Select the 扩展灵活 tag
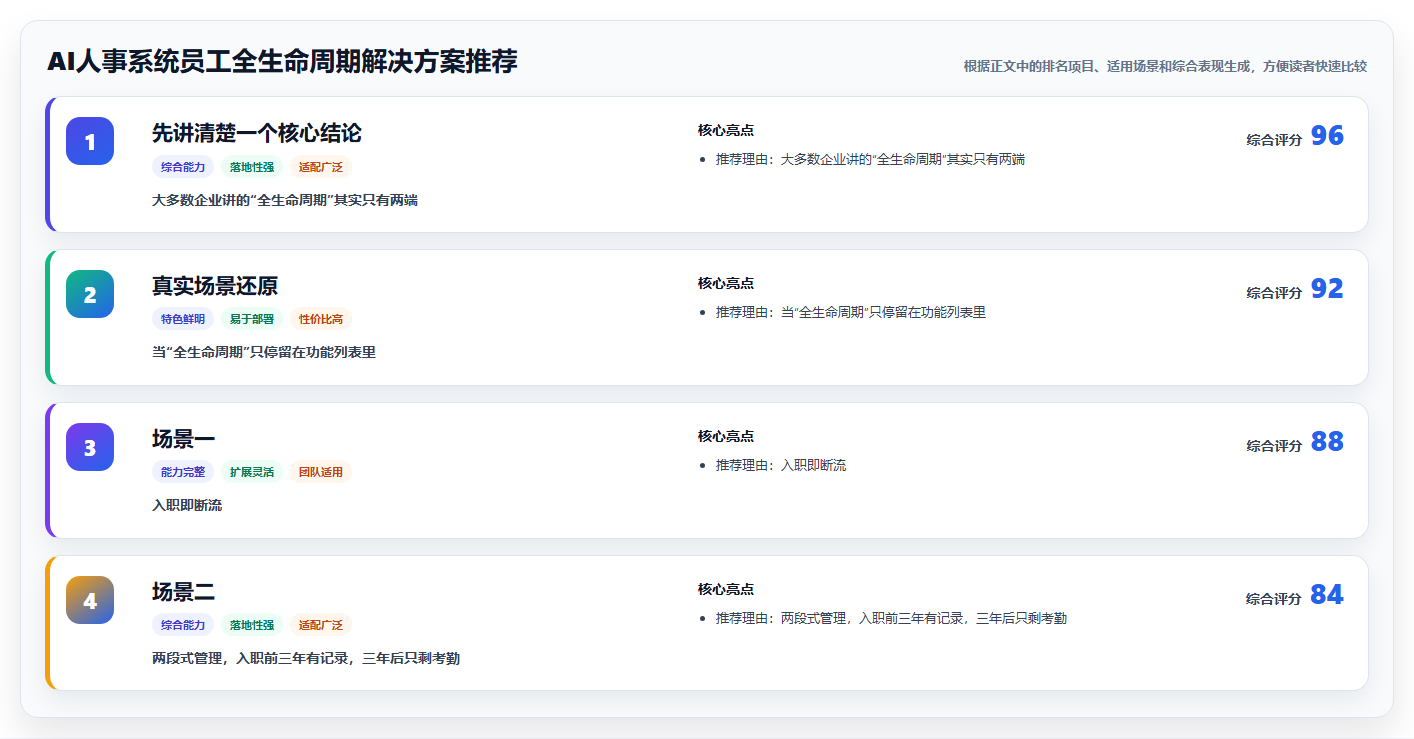 [x=252, y=473]
